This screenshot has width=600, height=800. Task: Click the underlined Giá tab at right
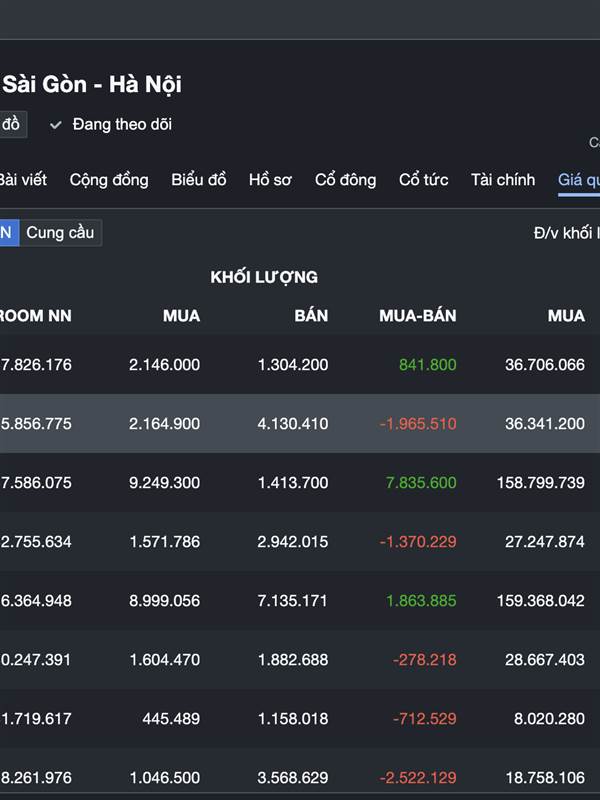(578, 180)
